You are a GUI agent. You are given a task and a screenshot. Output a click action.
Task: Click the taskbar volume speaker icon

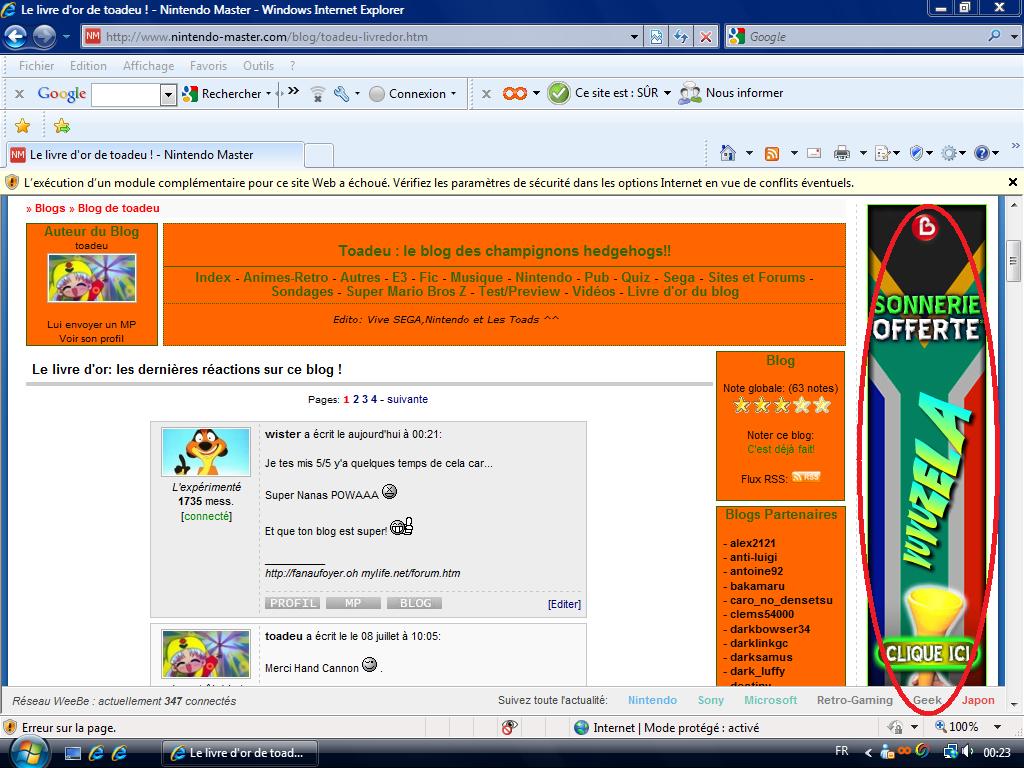(x=968, y=752)
